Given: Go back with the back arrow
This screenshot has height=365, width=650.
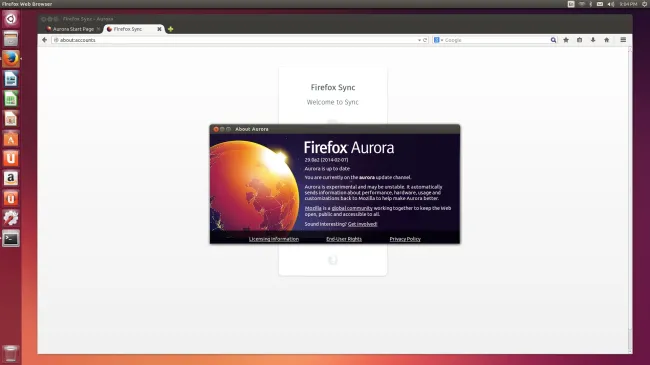Looking at the screenshot, I should pos(44,40).
